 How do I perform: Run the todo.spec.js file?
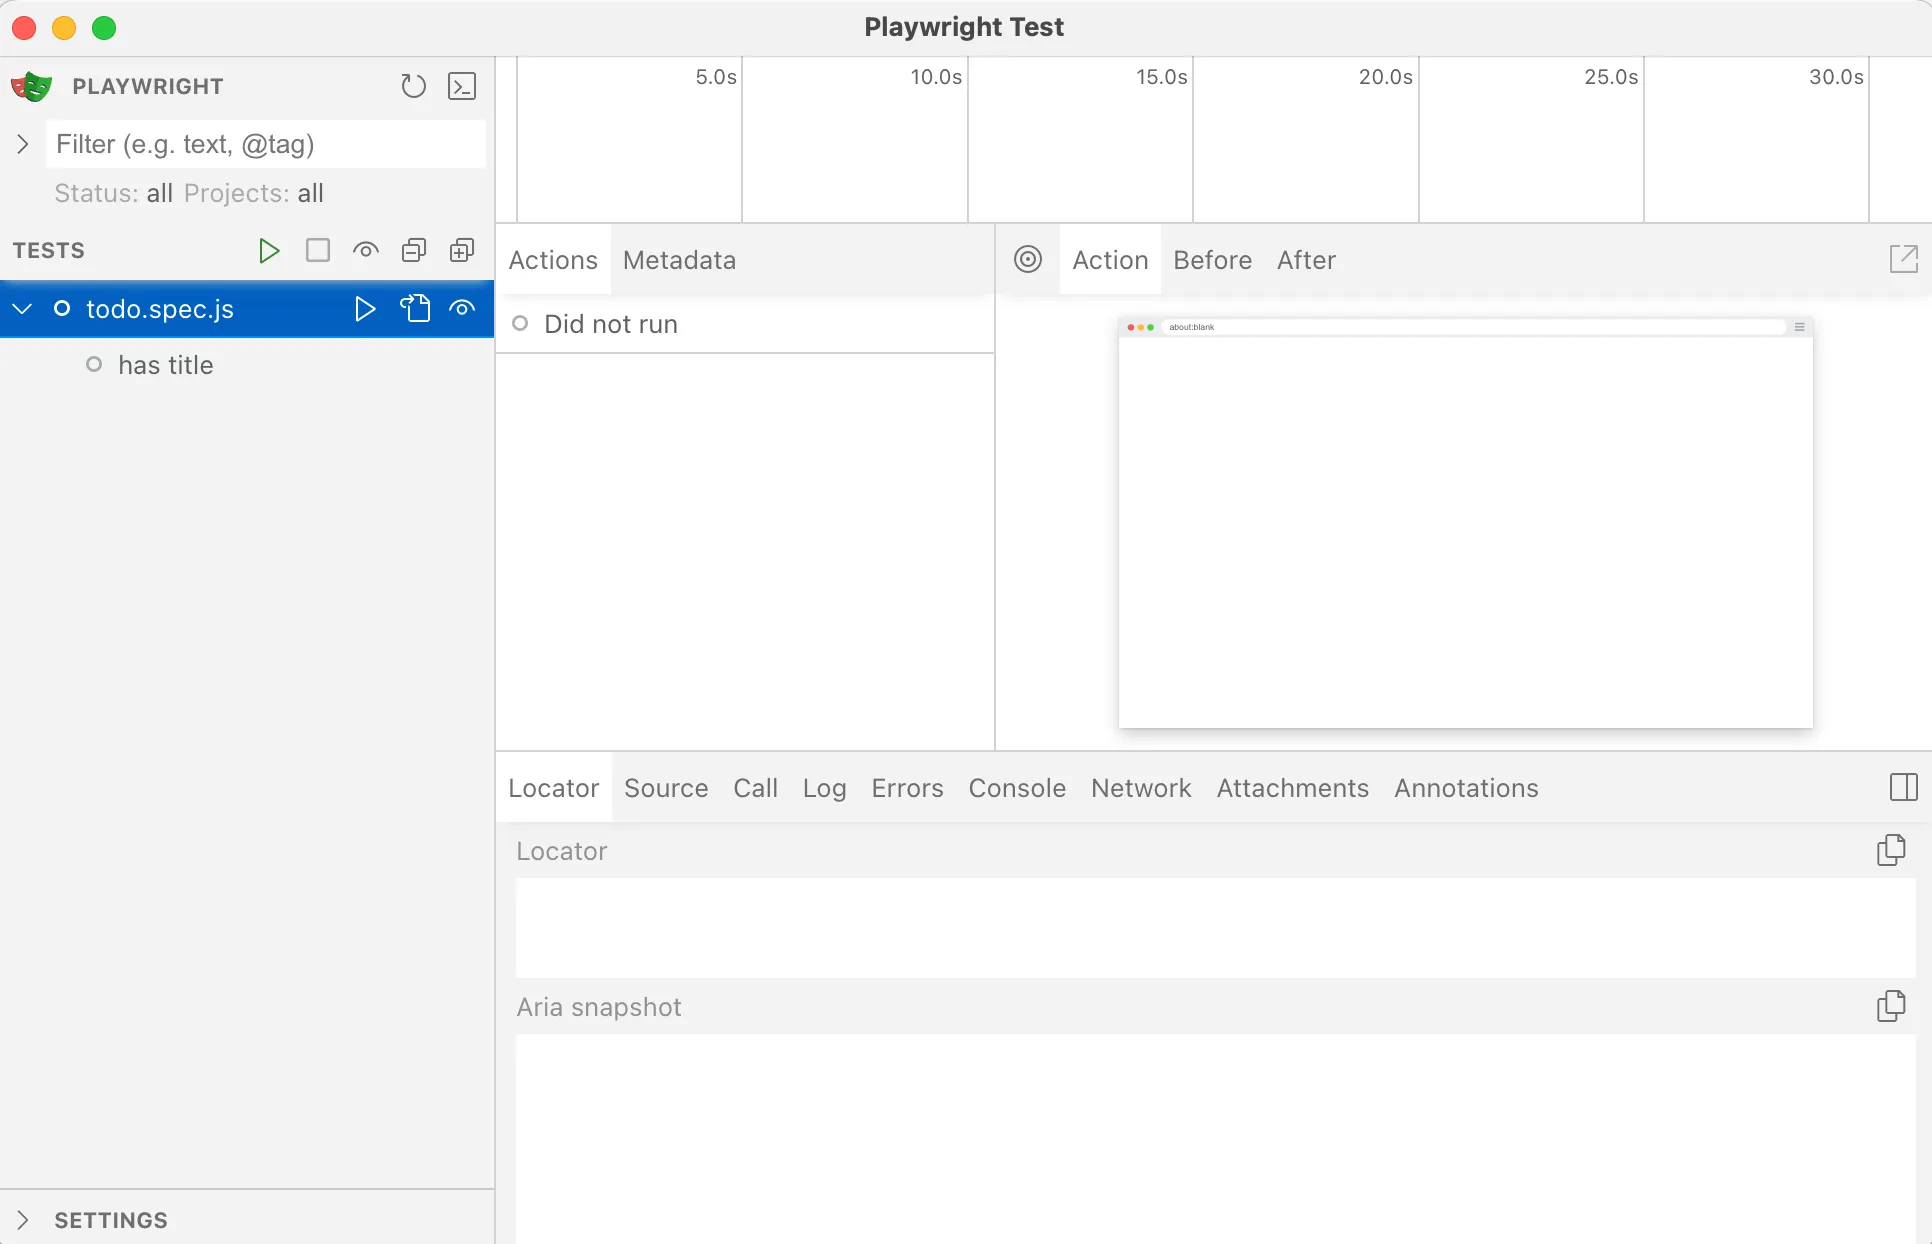tap(365, 309)
